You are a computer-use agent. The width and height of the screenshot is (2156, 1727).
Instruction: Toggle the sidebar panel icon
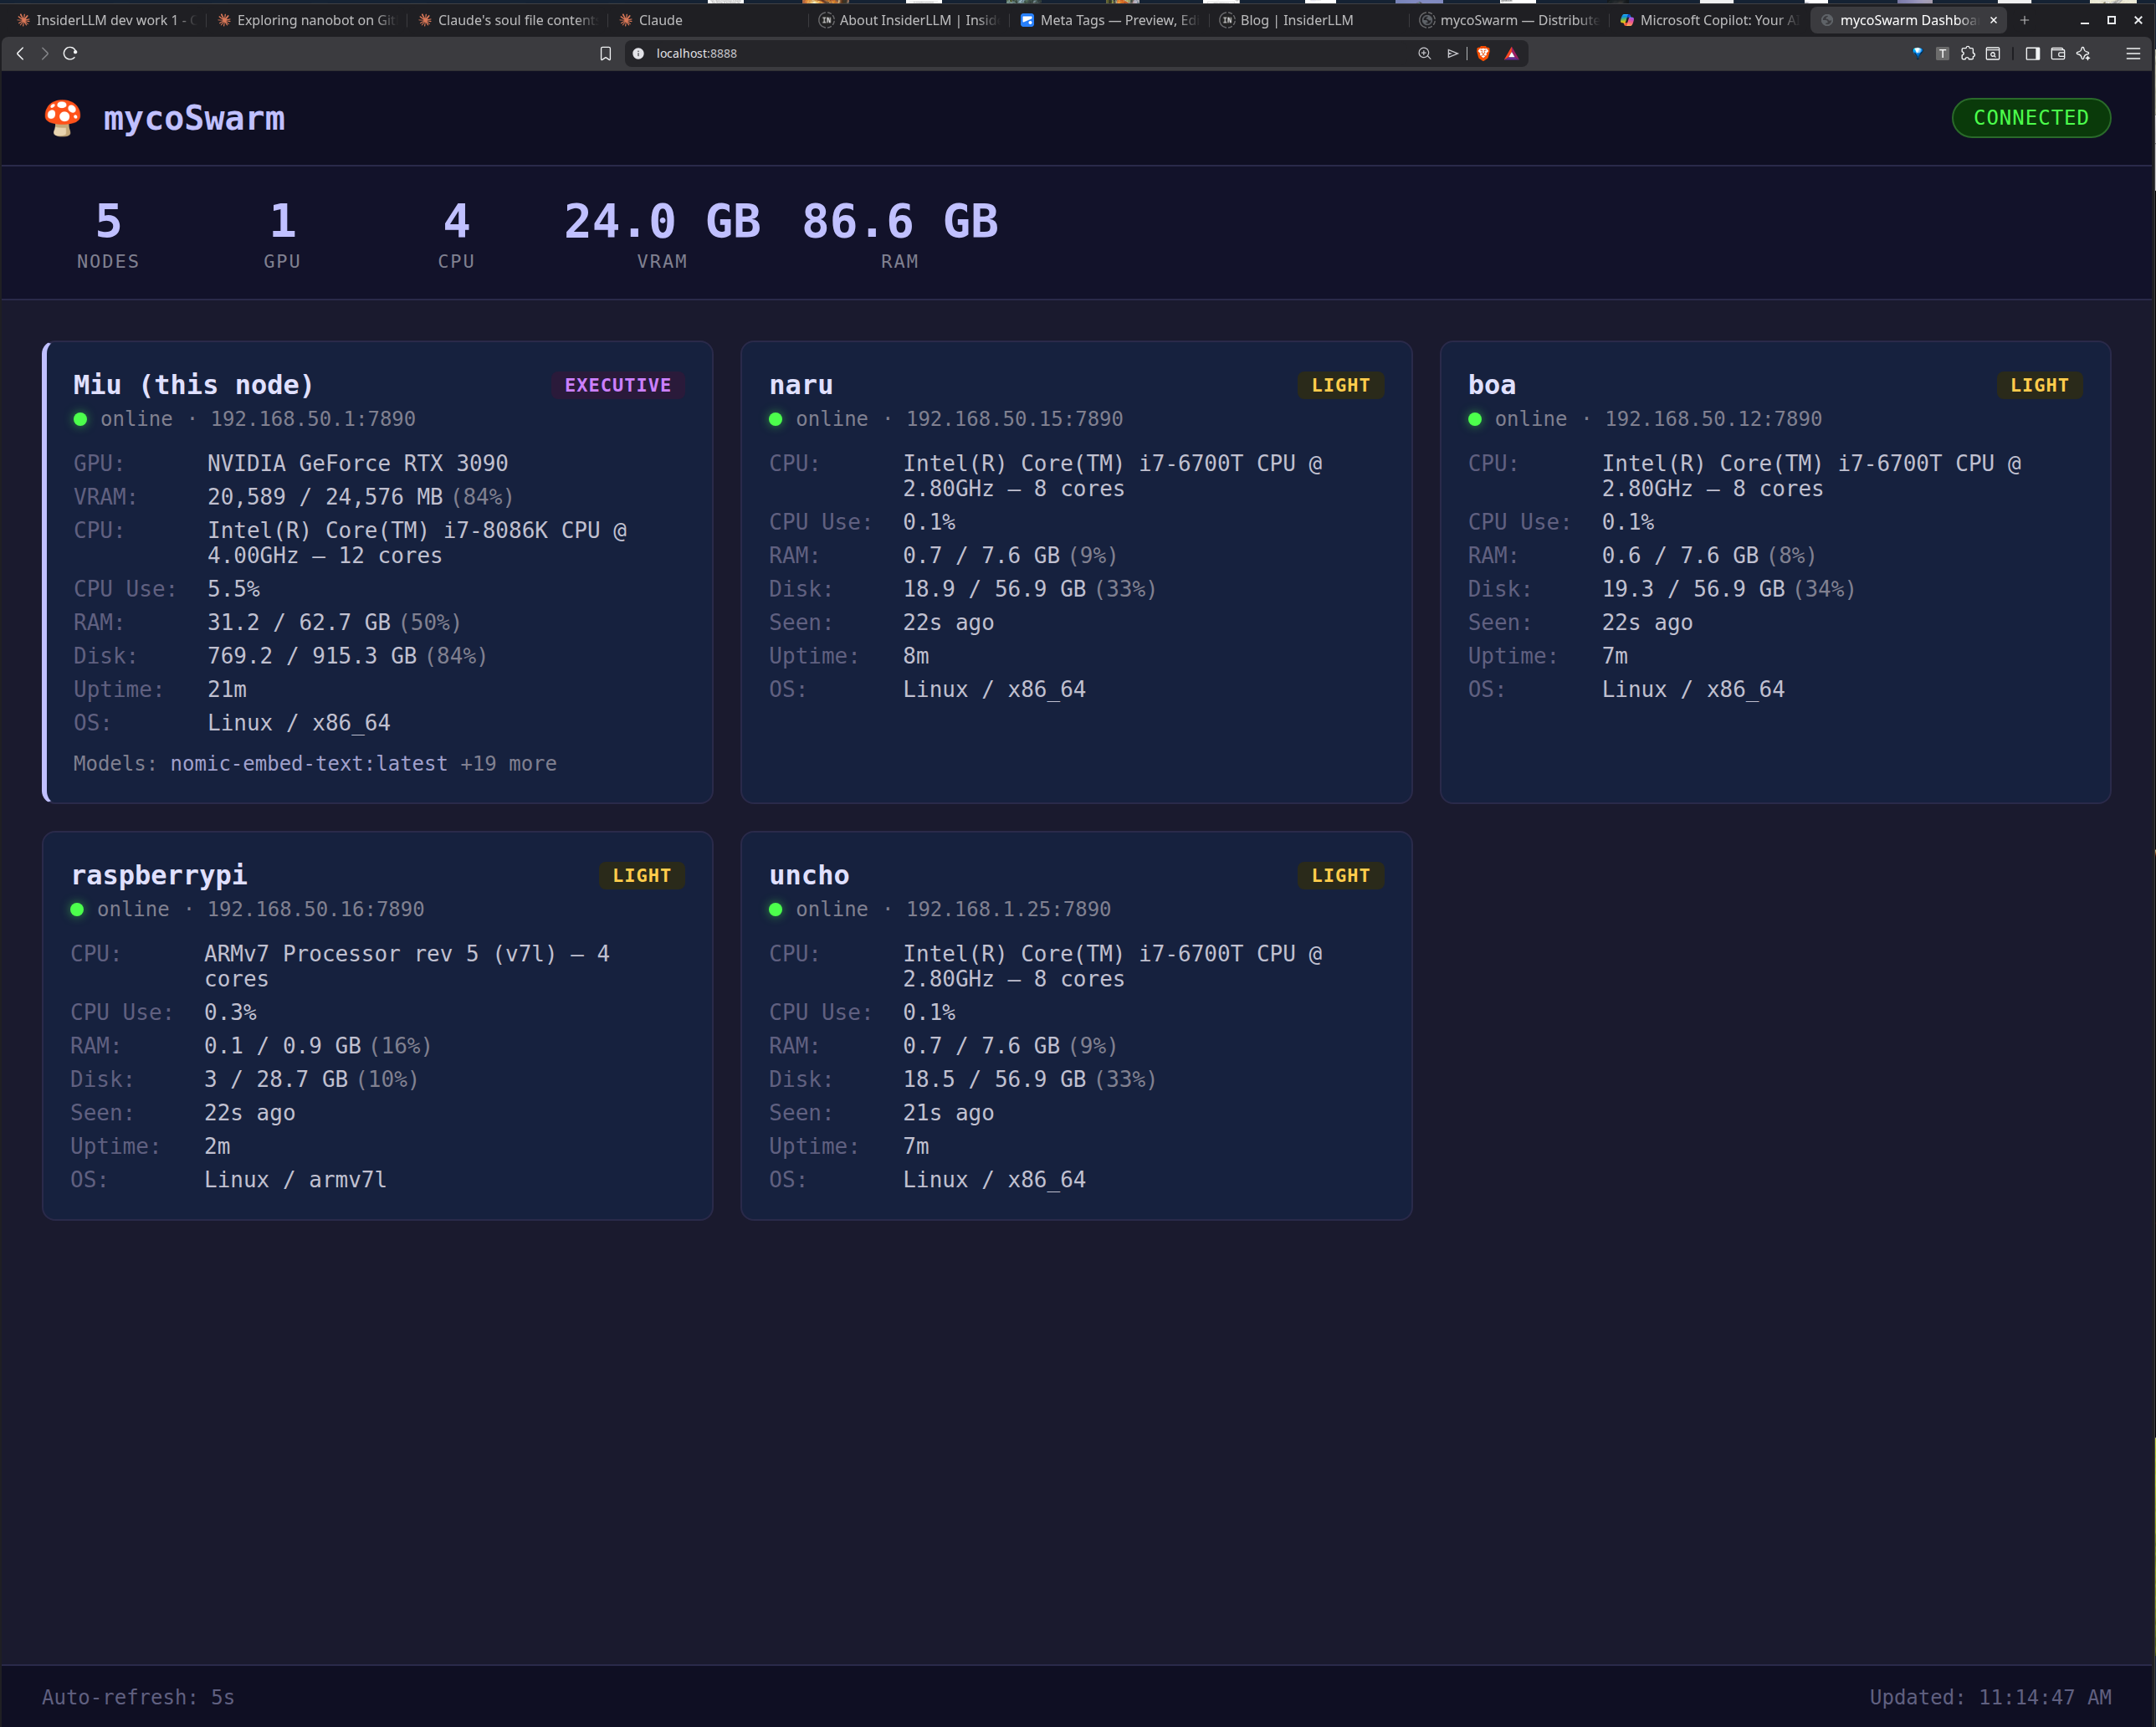point(2032,54)
